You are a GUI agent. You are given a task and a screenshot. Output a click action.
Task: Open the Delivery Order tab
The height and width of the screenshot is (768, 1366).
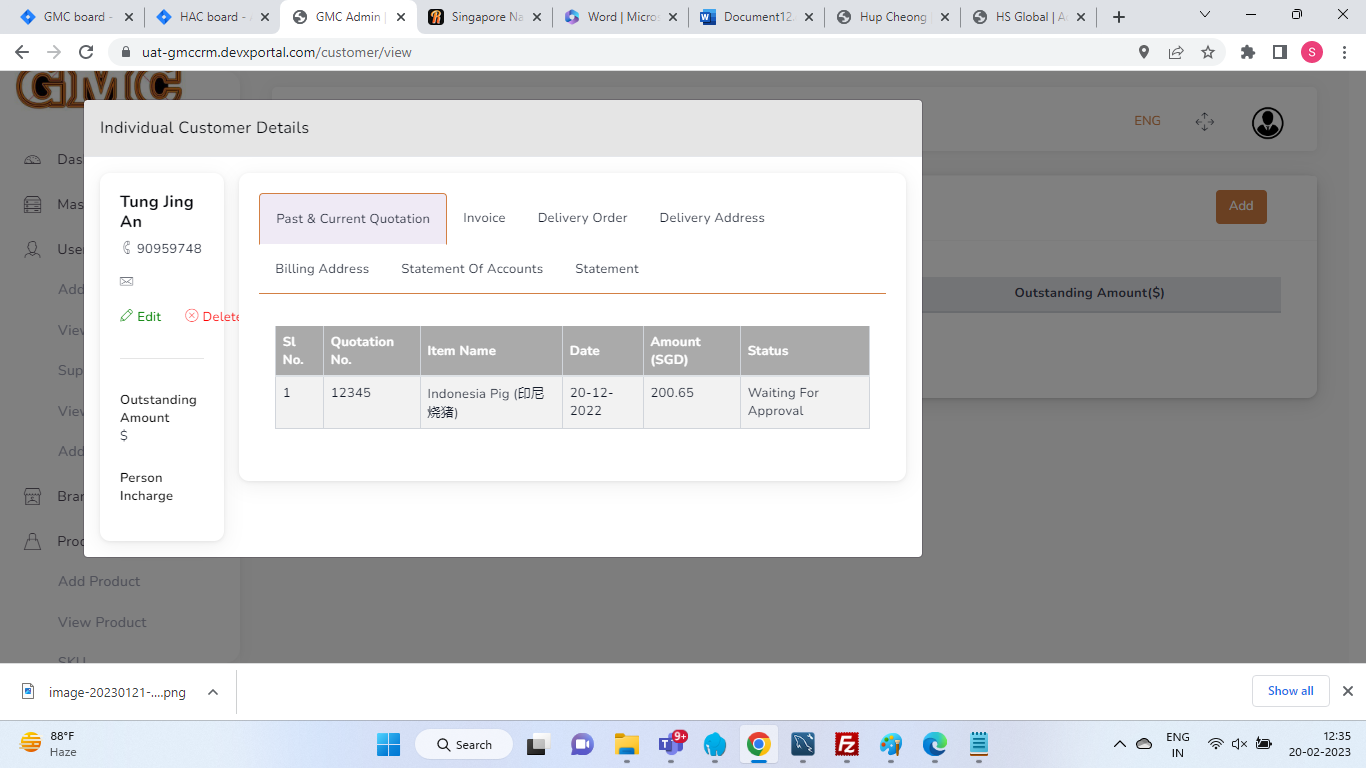pos(582,218)
